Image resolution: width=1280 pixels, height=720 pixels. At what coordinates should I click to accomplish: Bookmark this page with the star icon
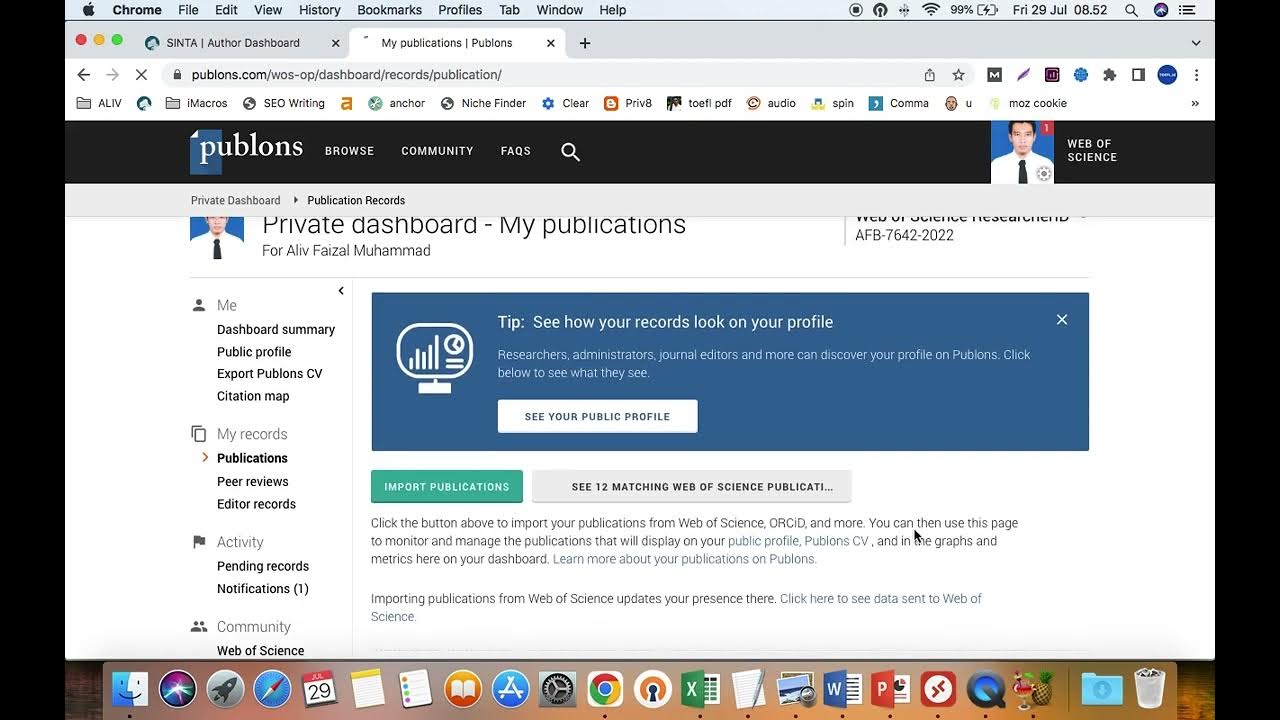point(958,75)
